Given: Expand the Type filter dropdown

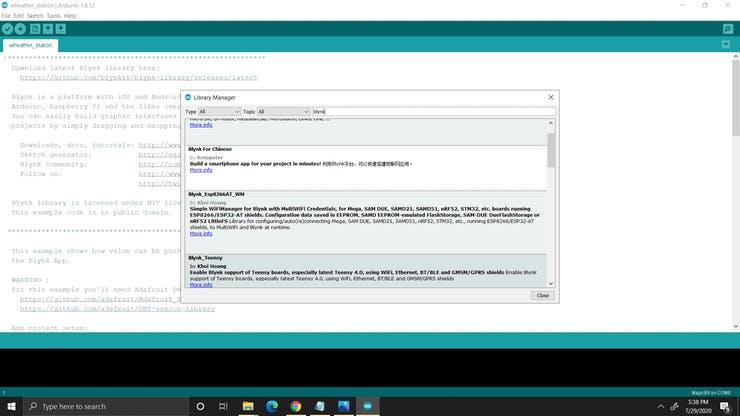Looking at the screenshot, I should [x=219, y=112].
